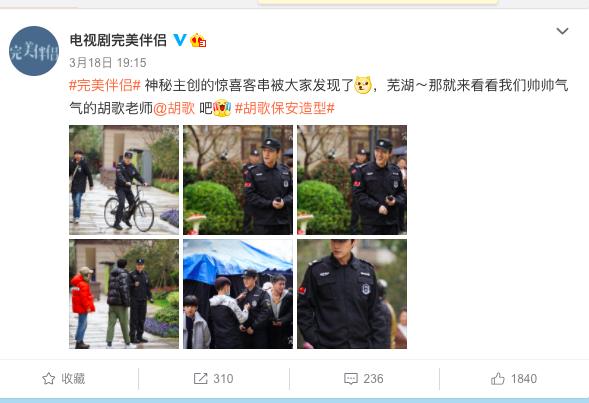Click the blue verified V badge
The image size is (589, 403).
coord(180,40)
